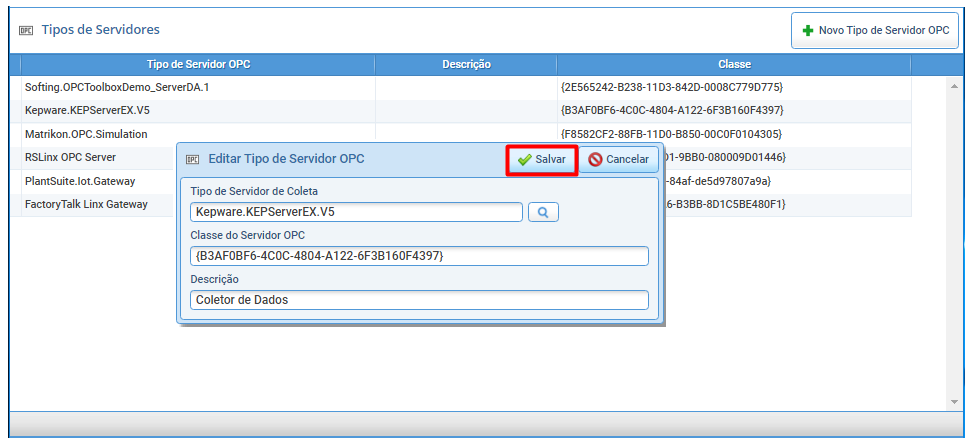Image resolution: width=972 pixels, height=444 pixels.
Task: Click the Salvar button in the dialog
Action: tap(542, 160)
